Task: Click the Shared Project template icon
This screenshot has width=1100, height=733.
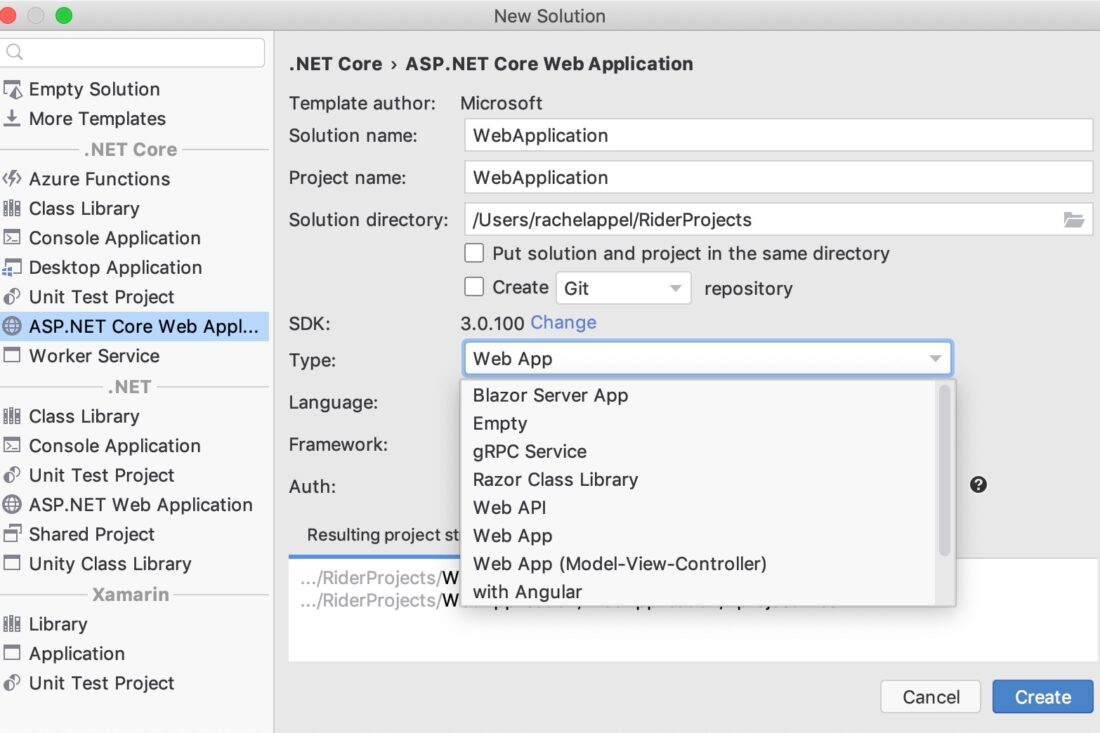Action: click(x=12, y=534)
